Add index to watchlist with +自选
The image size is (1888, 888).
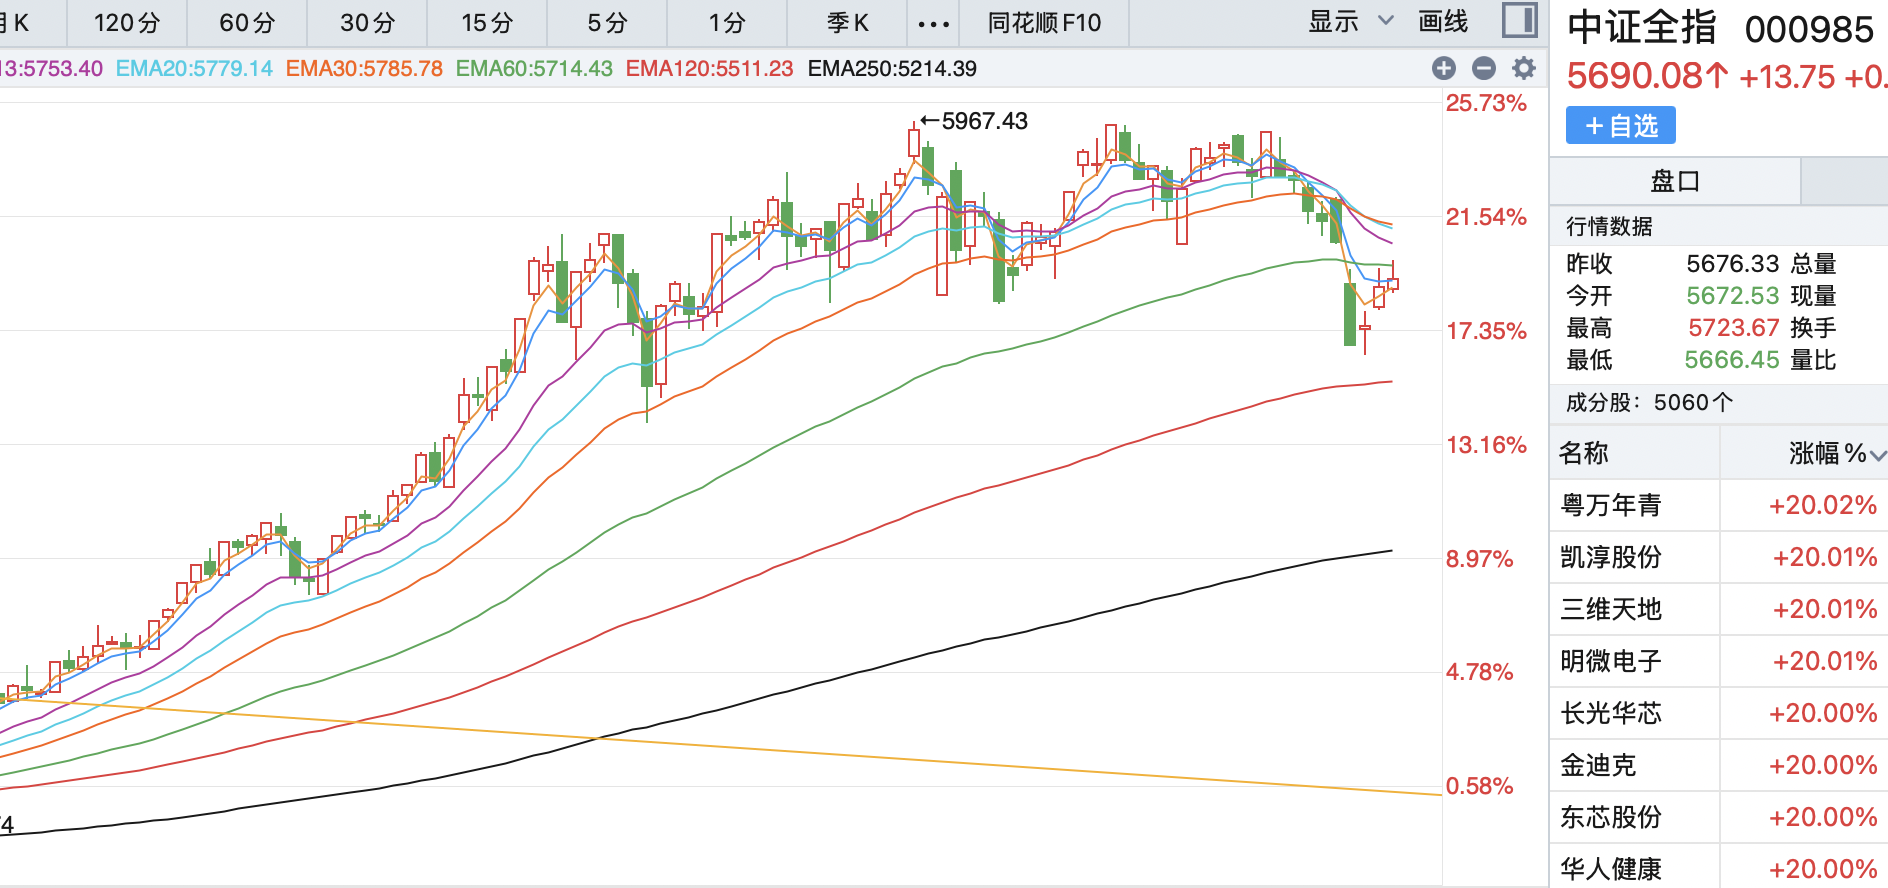click(x=1620, y=126)
